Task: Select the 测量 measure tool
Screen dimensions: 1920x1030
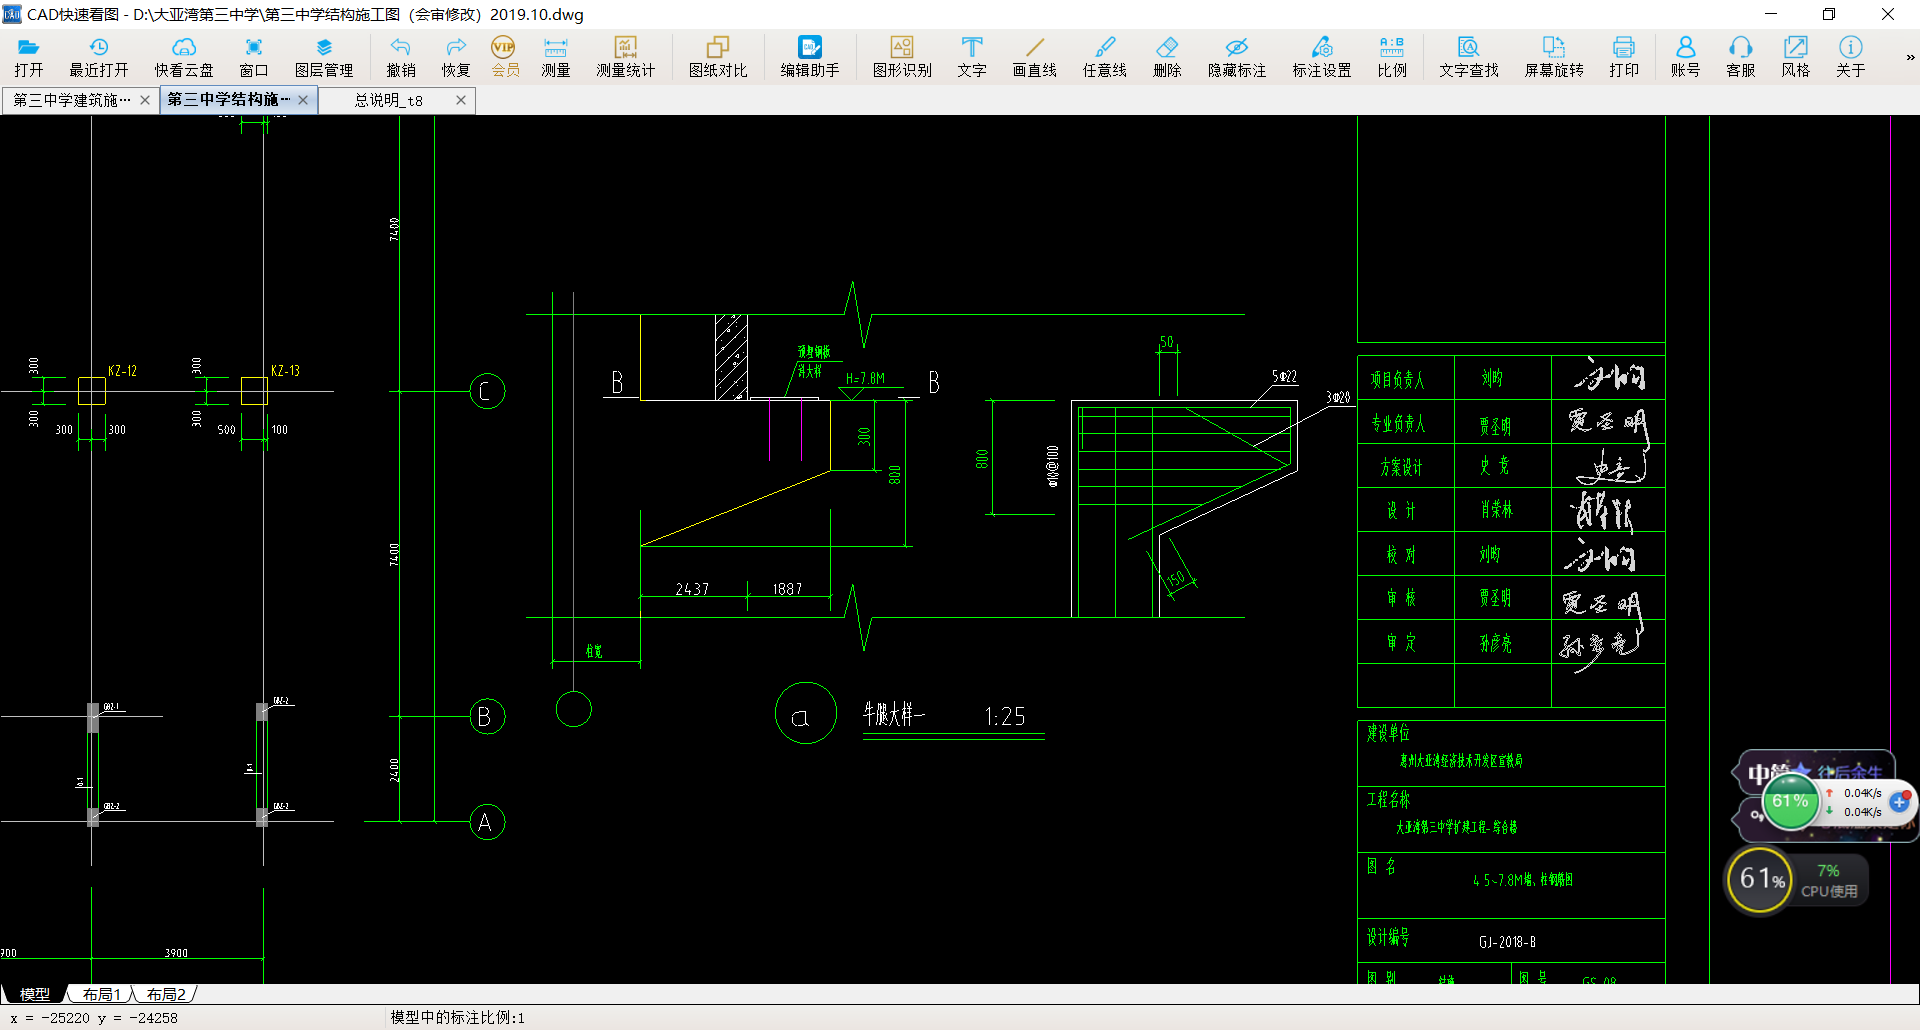Action: 556,57
